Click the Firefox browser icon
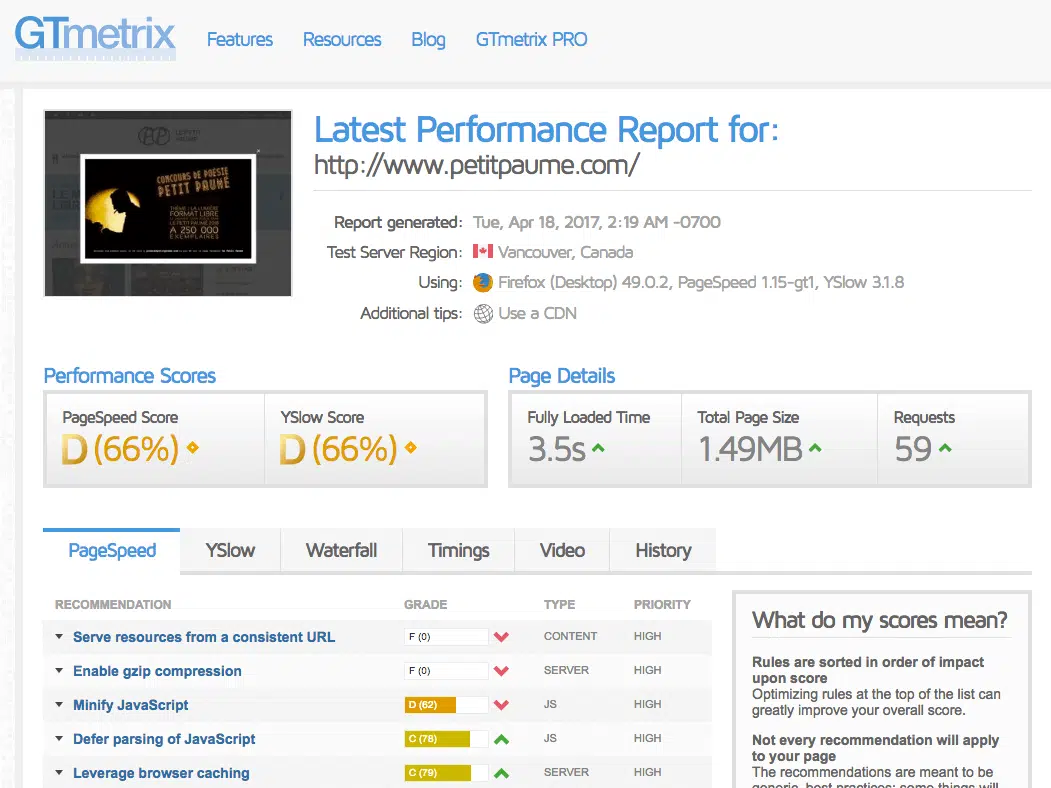Viewport: 1051px width, 788px height. (483, 283)
